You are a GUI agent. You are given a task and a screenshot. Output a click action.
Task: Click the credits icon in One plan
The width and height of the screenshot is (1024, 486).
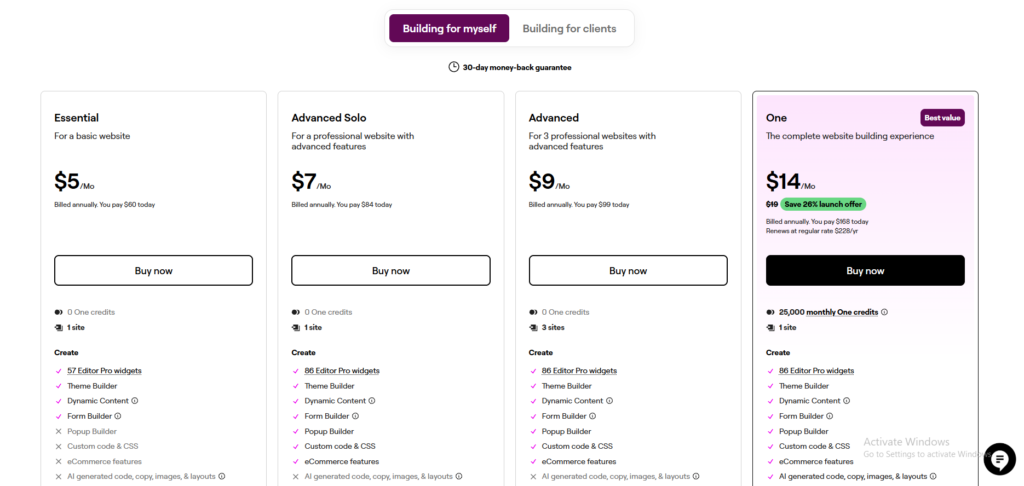point(770,312)
